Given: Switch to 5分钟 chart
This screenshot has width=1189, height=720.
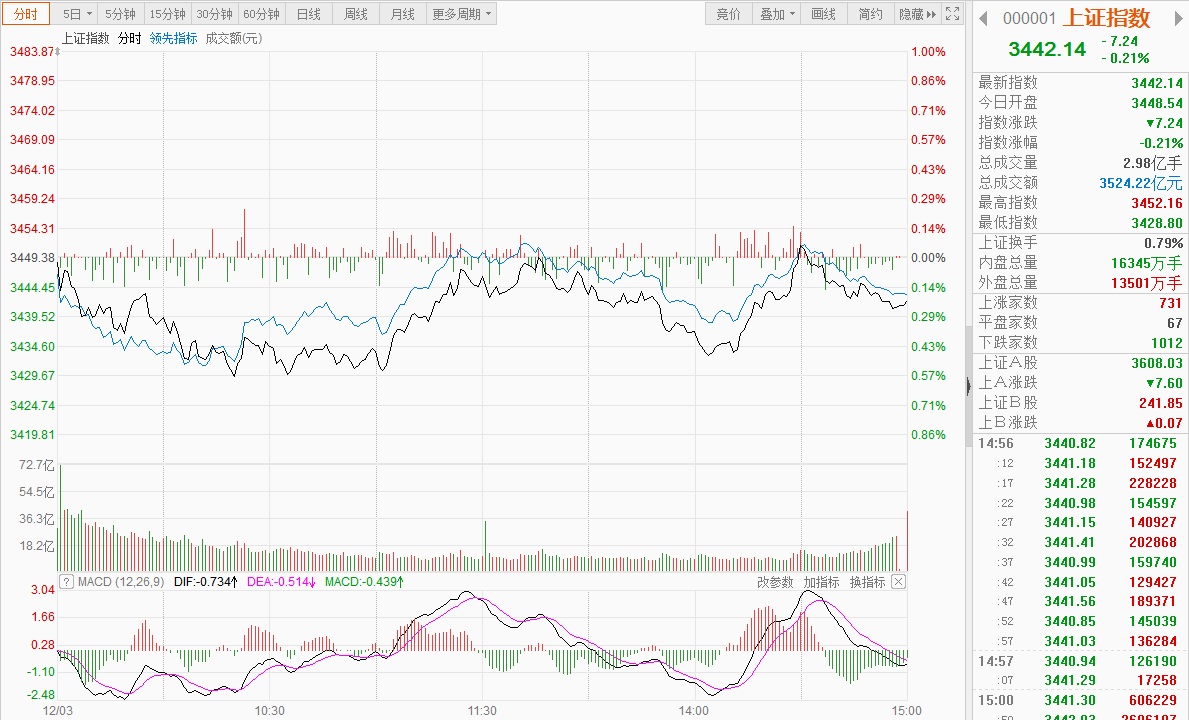Looking at the screenshot, I should coord(121,14).
